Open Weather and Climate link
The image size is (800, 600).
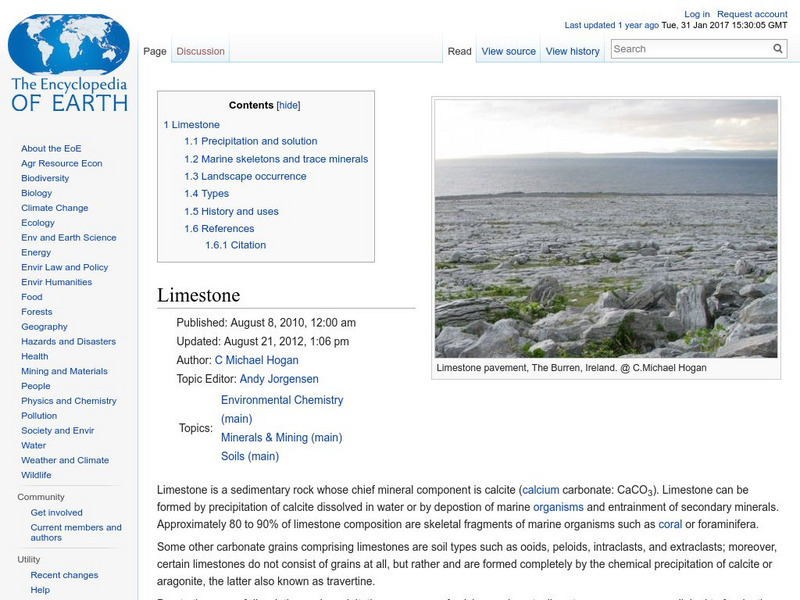point(65,460)
